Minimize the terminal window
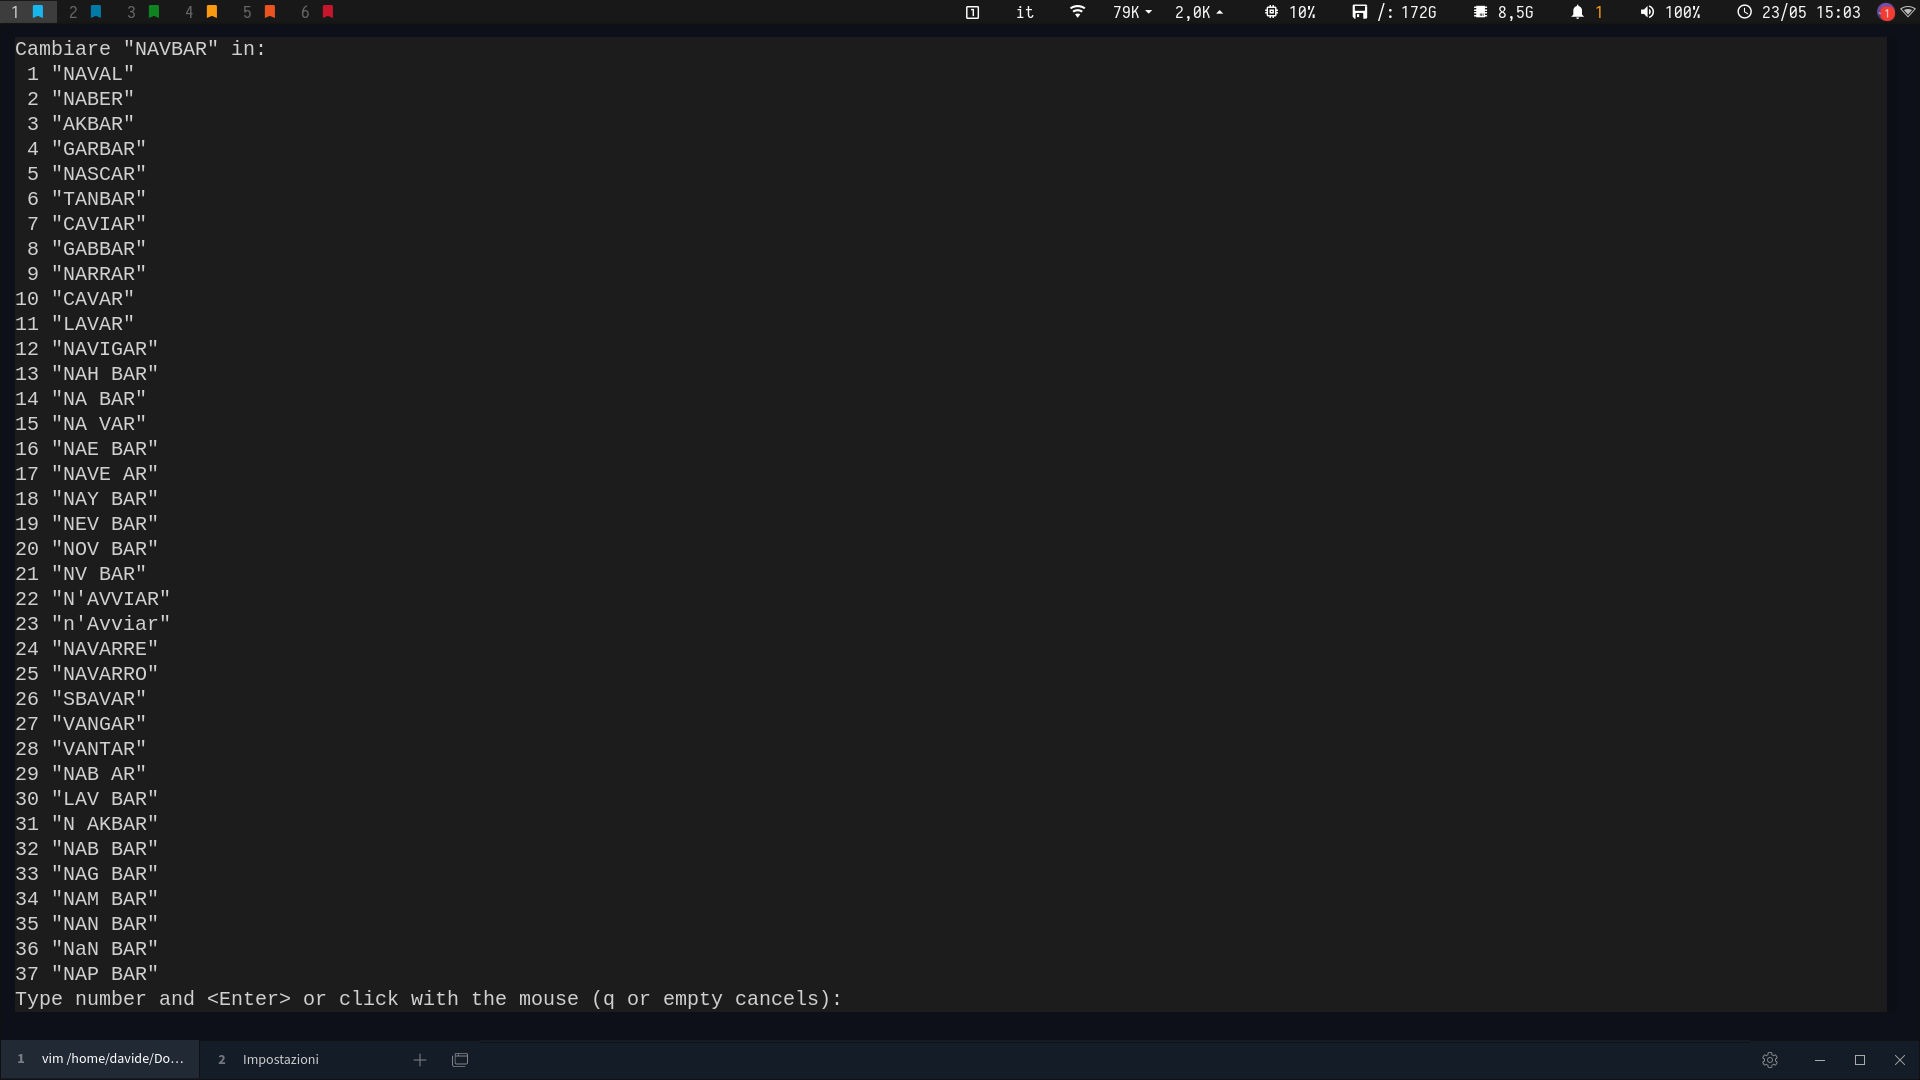This screenshot has width=1920, height=1080. coord(1820,1060)
